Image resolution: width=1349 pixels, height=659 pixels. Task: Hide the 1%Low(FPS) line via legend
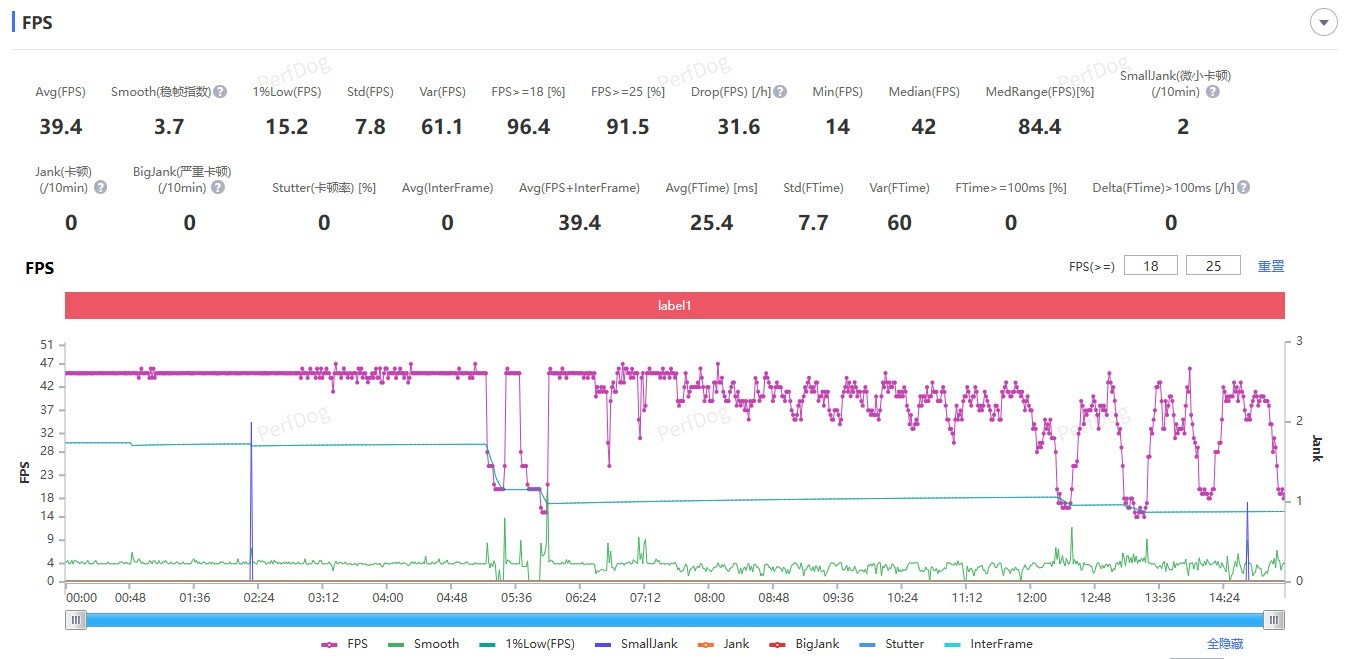tap(527, 644)
